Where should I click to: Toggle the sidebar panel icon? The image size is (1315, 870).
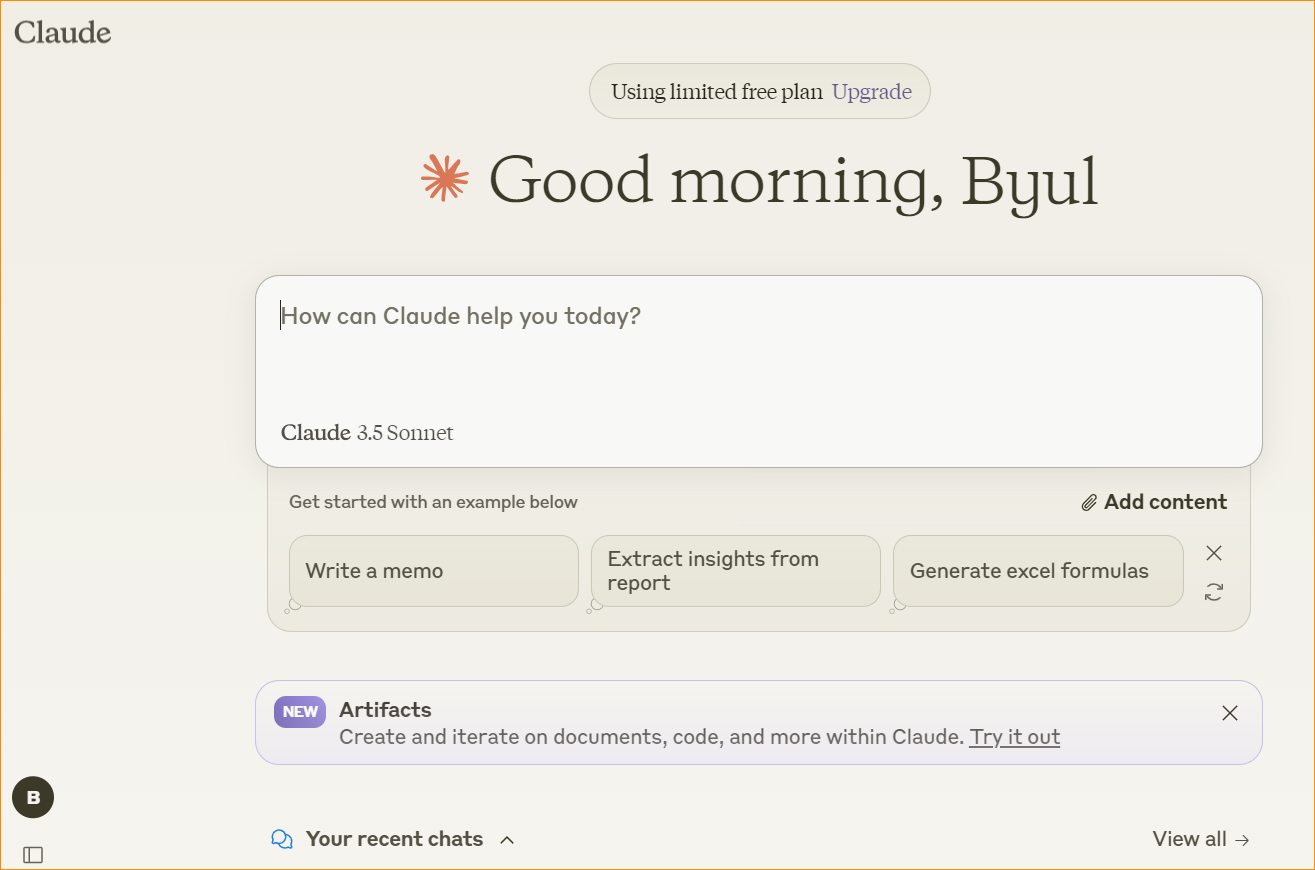(x=33, y=855)
